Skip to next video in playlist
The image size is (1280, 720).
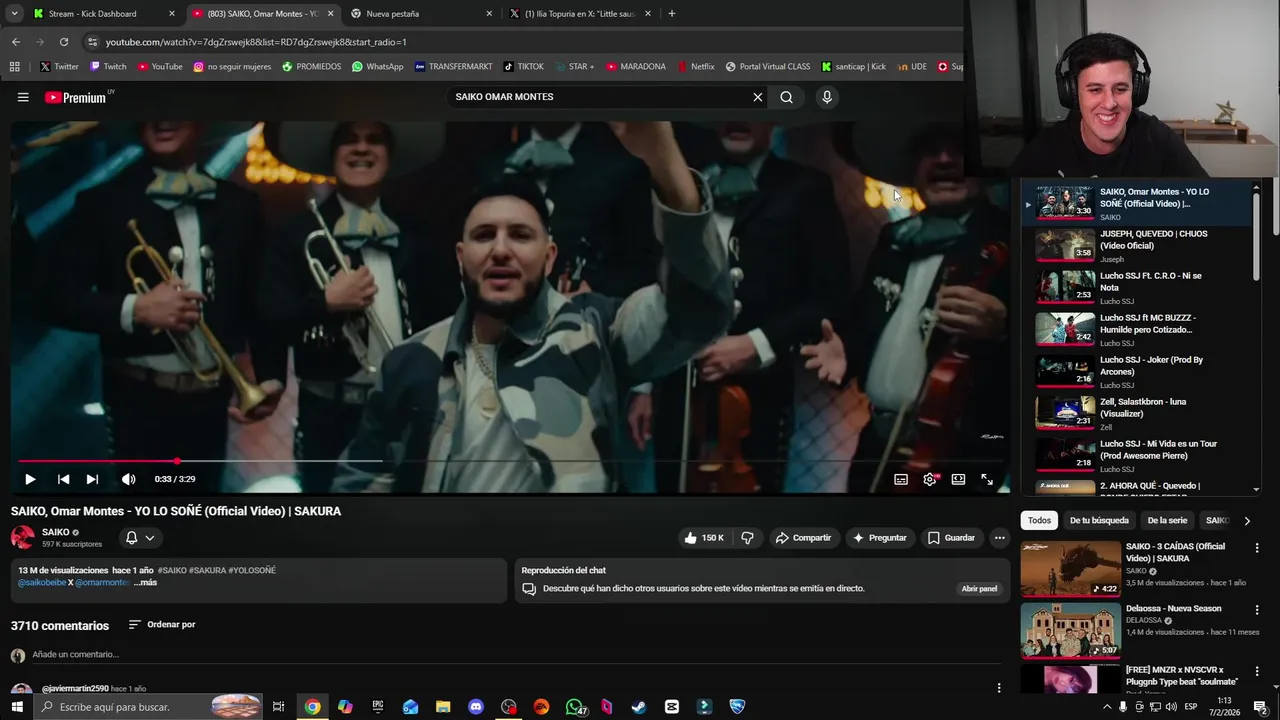[92, 479]
